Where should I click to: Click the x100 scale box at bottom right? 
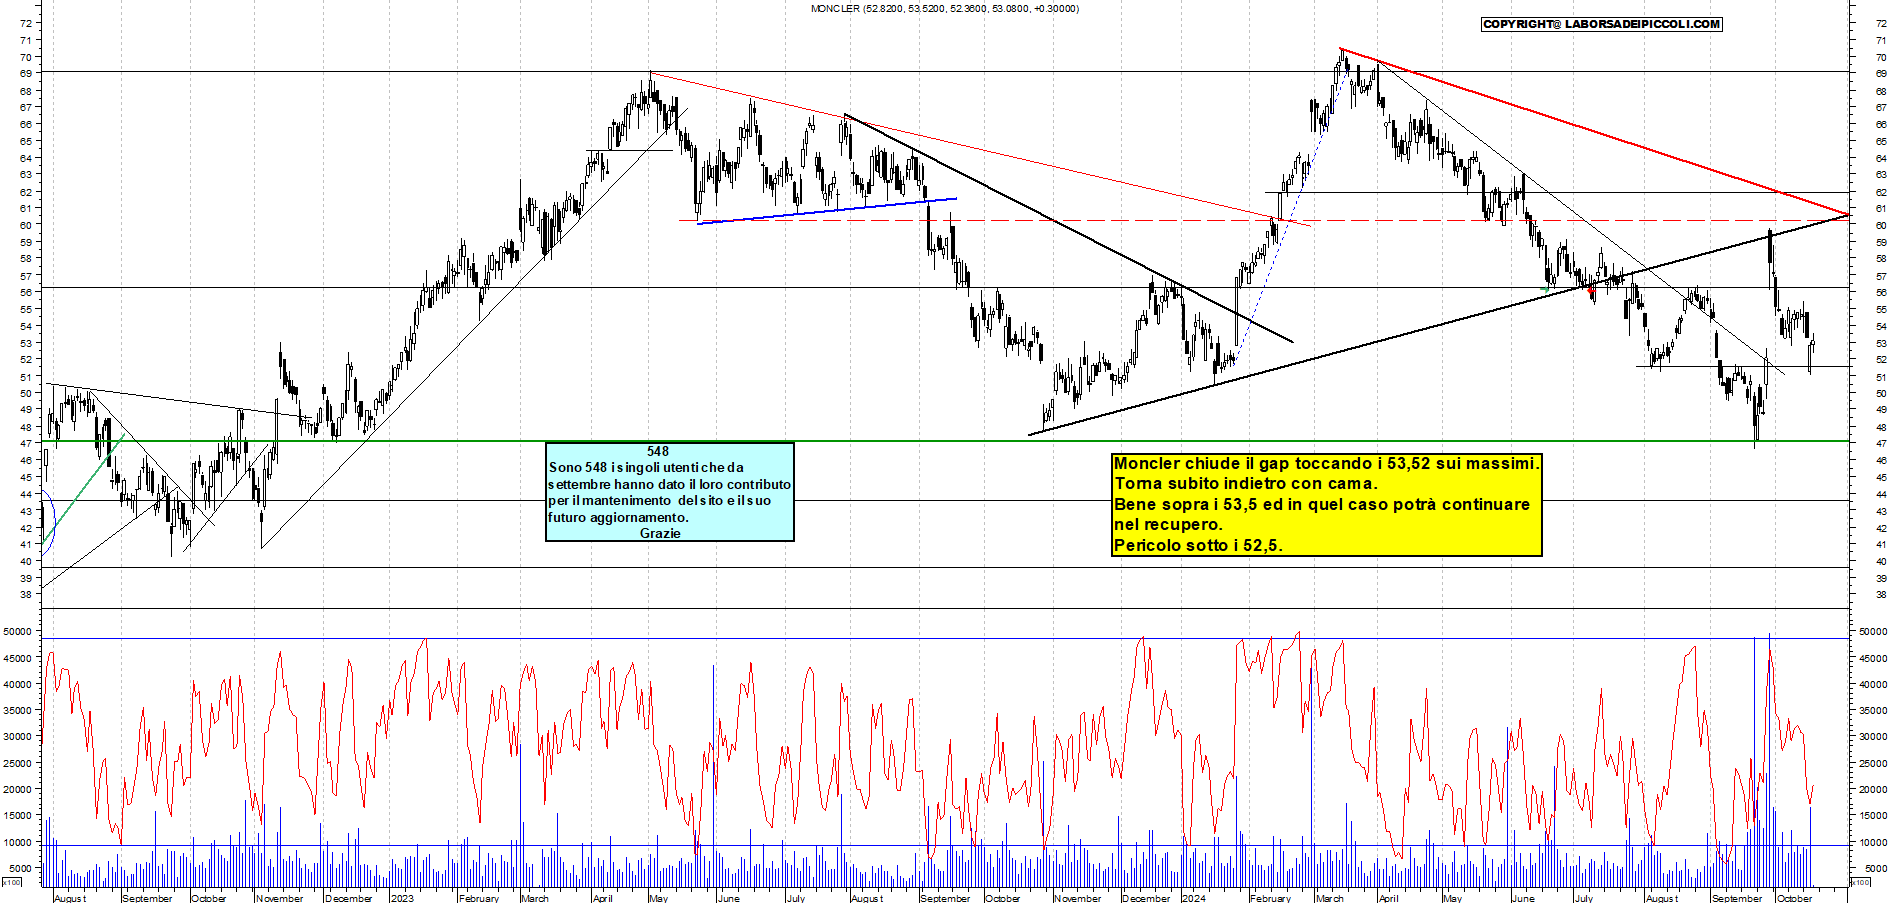(x=1860, y=882)
